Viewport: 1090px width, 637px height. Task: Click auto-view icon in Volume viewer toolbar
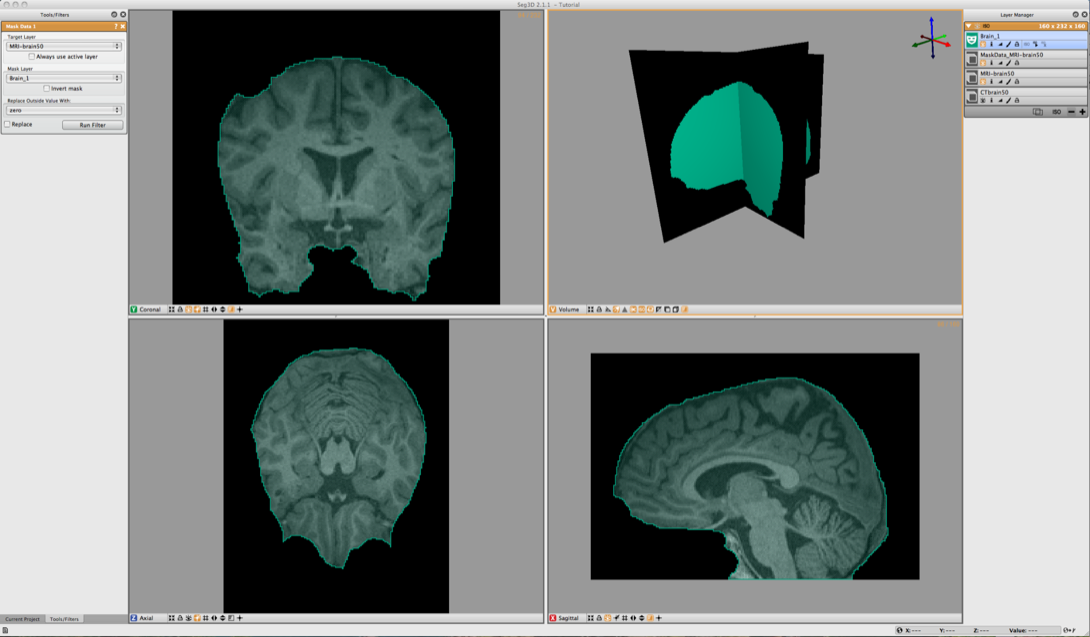[x=590, y=309]
